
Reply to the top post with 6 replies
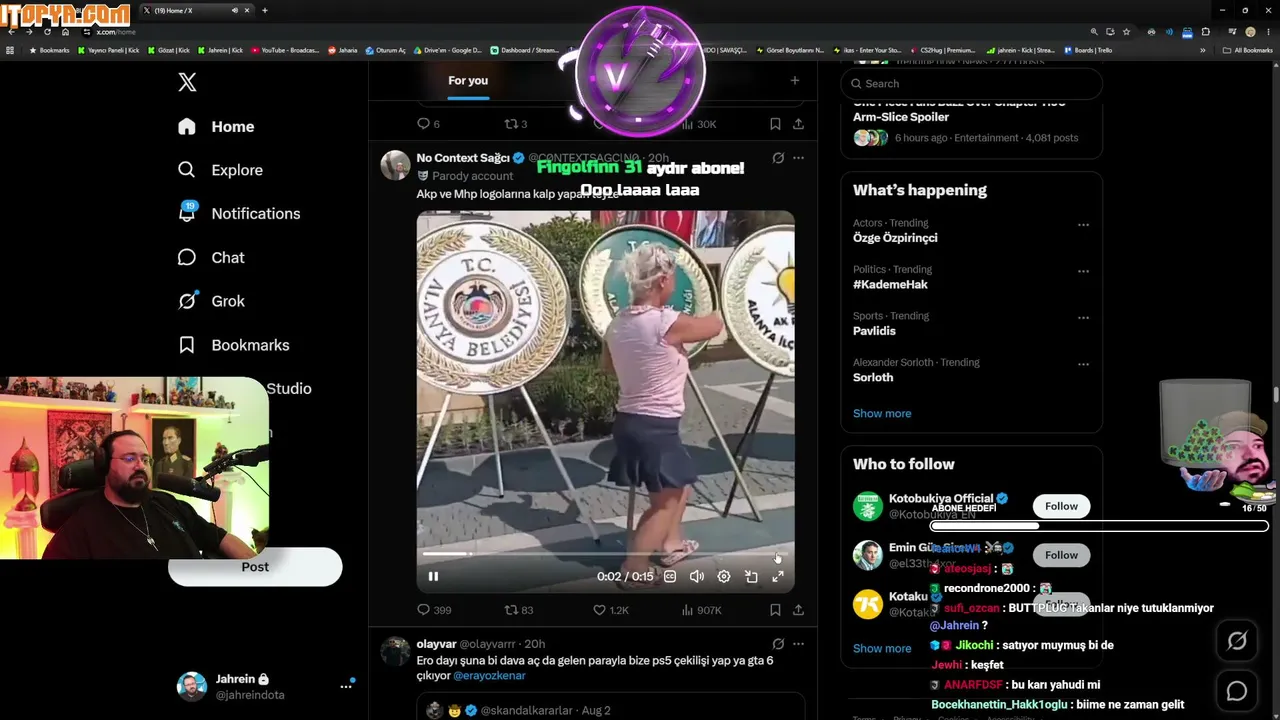click(x=428, y=124)
